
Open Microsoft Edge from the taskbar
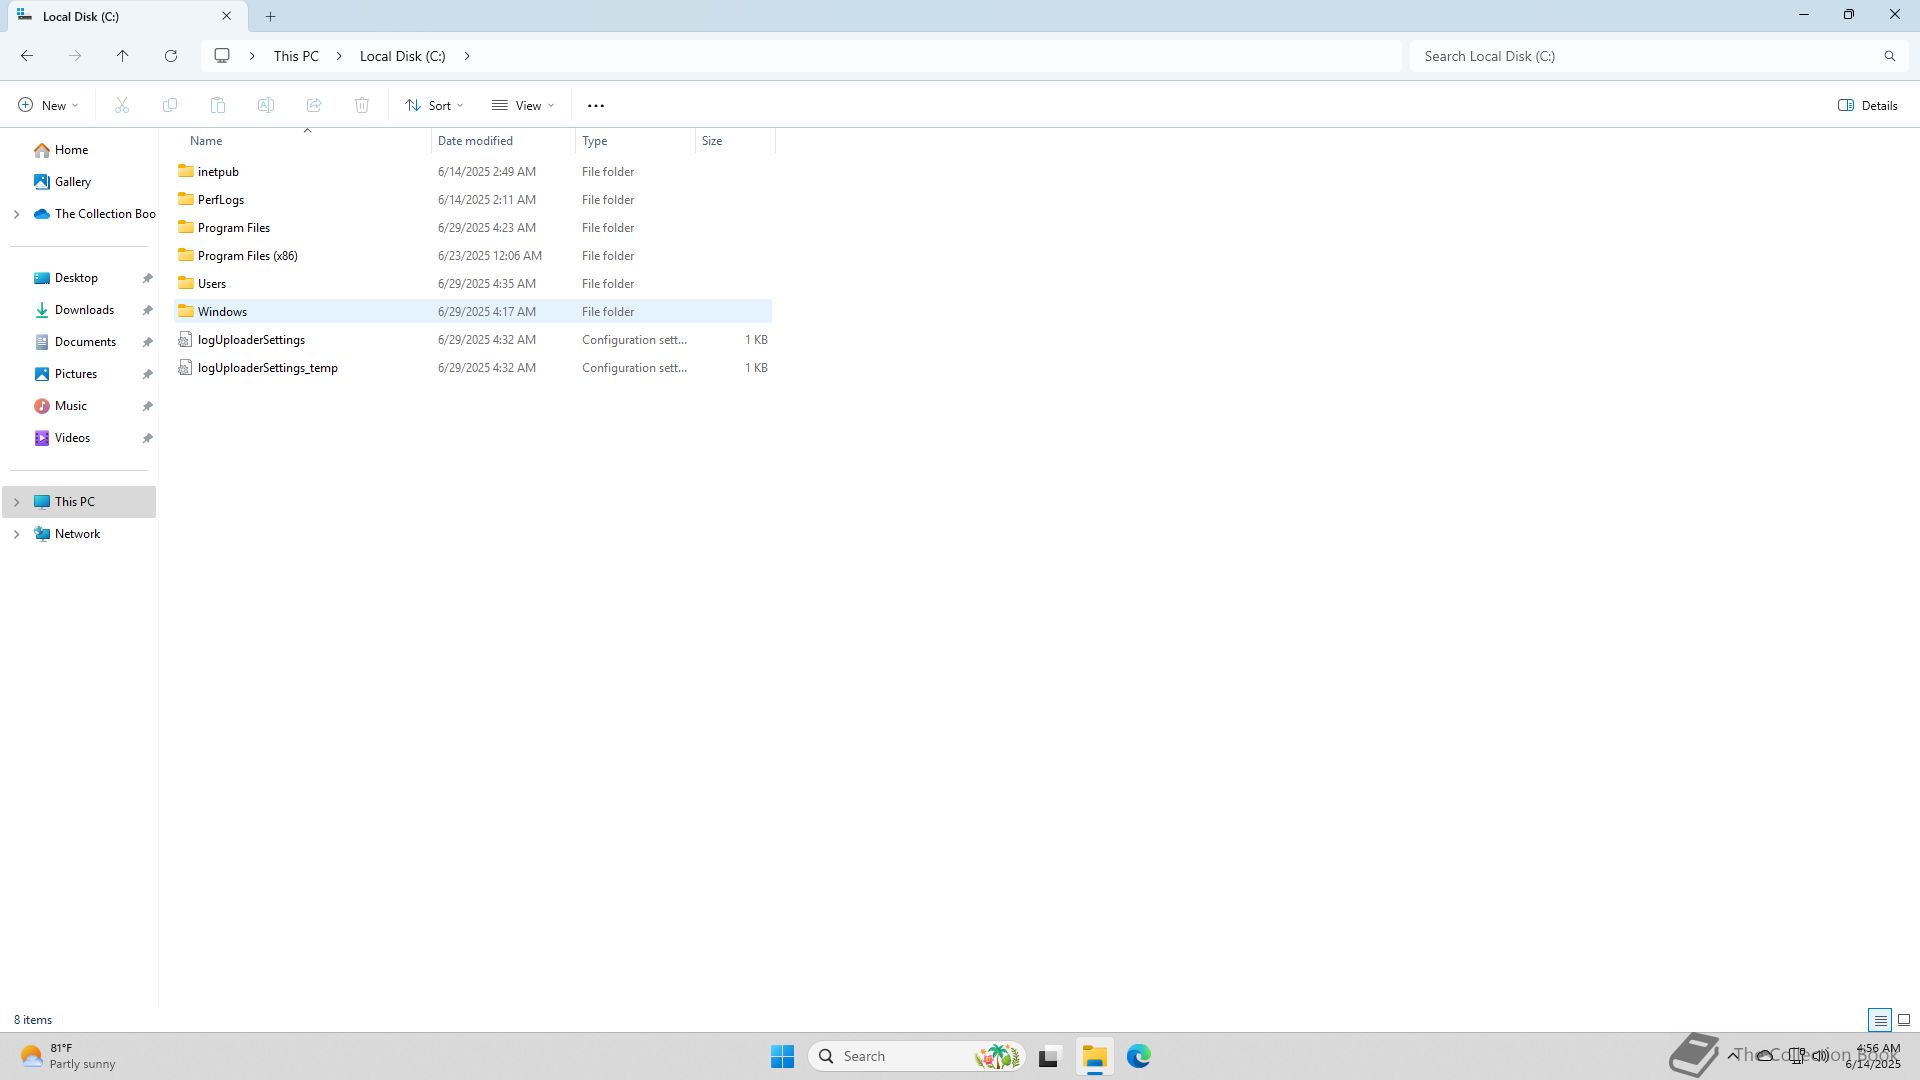click(1139, 1056)
